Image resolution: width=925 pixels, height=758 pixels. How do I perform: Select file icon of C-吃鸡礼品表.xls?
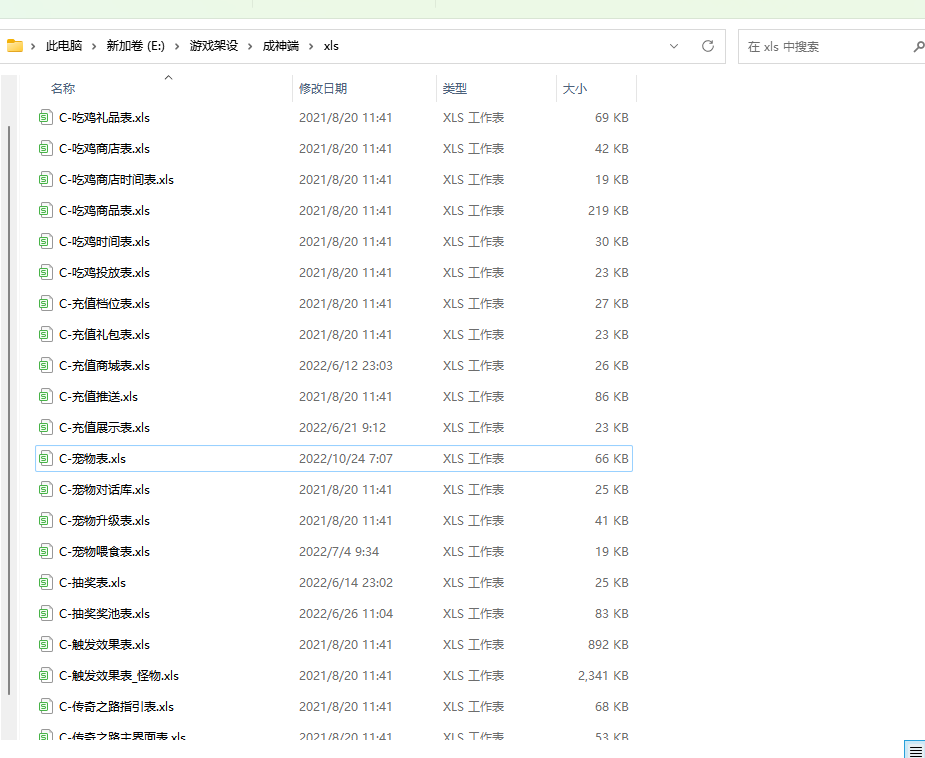coord(45,117)
